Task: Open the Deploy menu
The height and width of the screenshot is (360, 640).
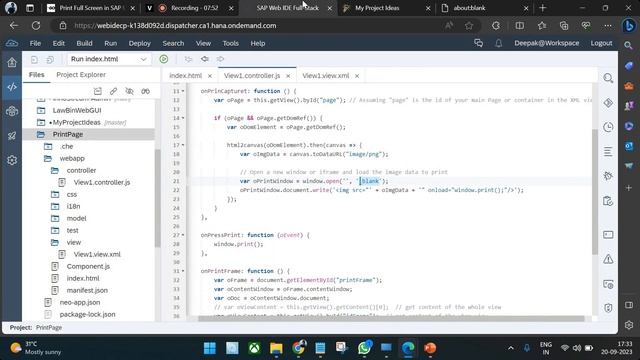Action: pyautogui.click(x=140, y=43)
